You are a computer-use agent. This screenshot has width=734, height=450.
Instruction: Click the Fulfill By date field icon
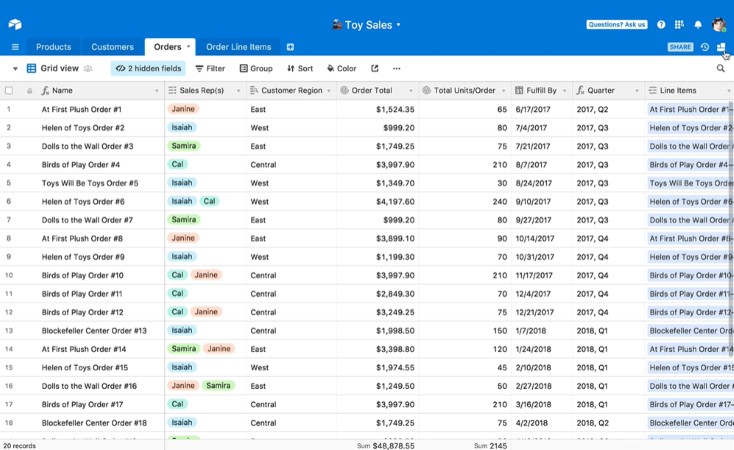coord(519,90)
